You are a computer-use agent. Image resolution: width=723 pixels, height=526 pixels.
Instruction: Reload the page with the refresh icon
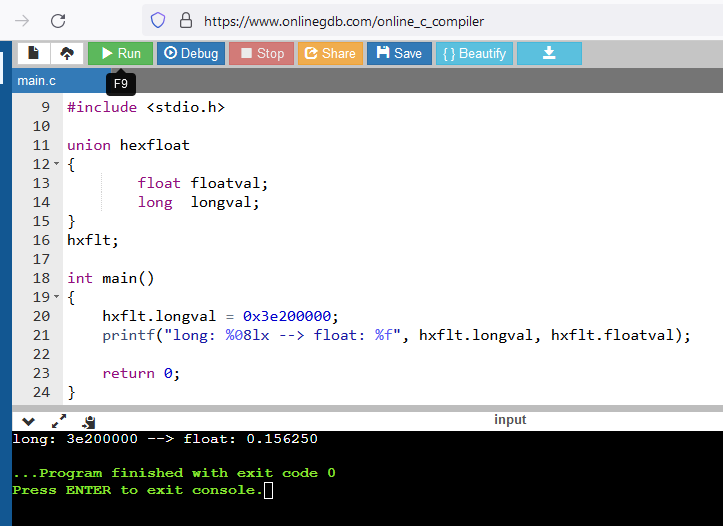tap(58, 21)
